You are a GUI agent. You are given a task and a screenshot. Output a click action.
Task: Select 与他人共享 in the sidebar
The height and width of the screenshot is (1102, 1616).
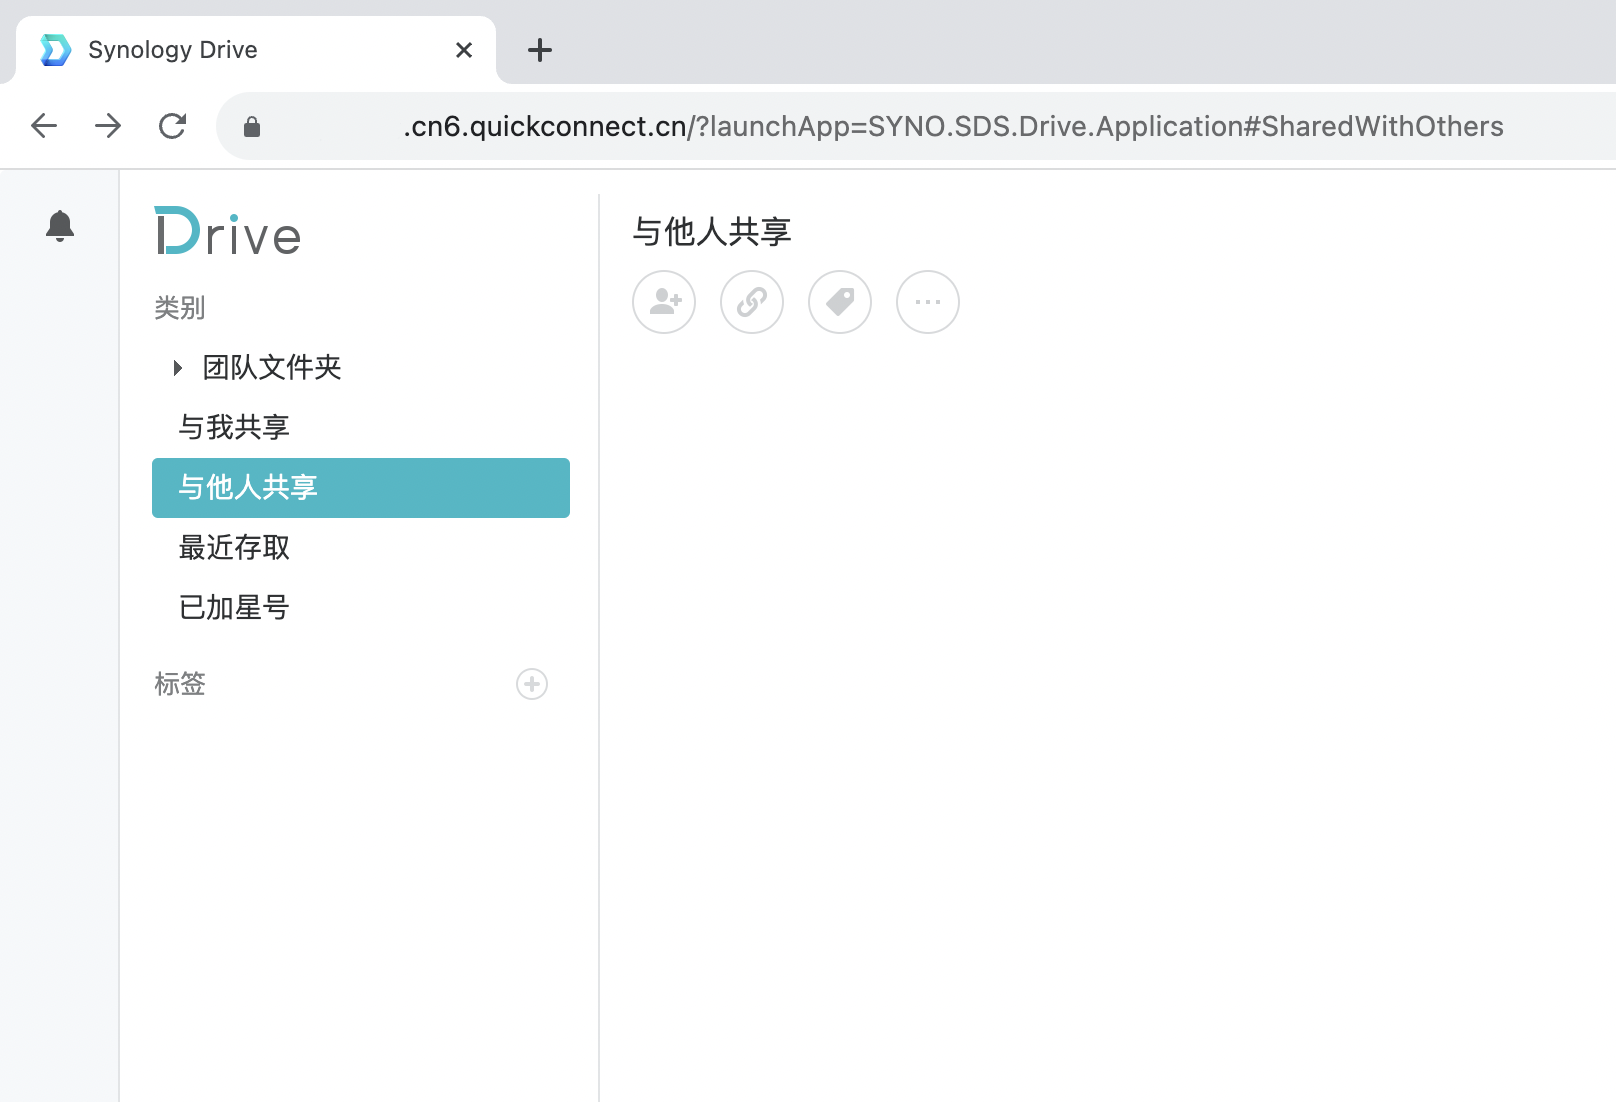pyautogui.click(x=360, y=488)
